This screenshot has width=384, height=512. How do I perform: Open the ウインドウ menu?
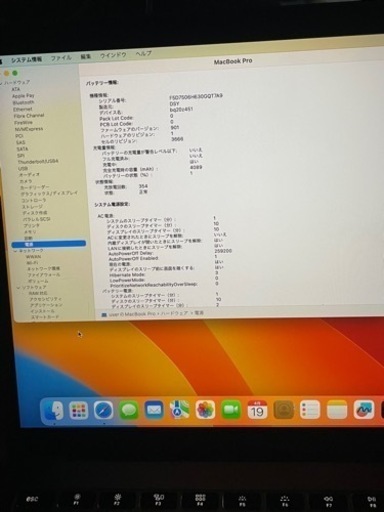pos(113,55)
